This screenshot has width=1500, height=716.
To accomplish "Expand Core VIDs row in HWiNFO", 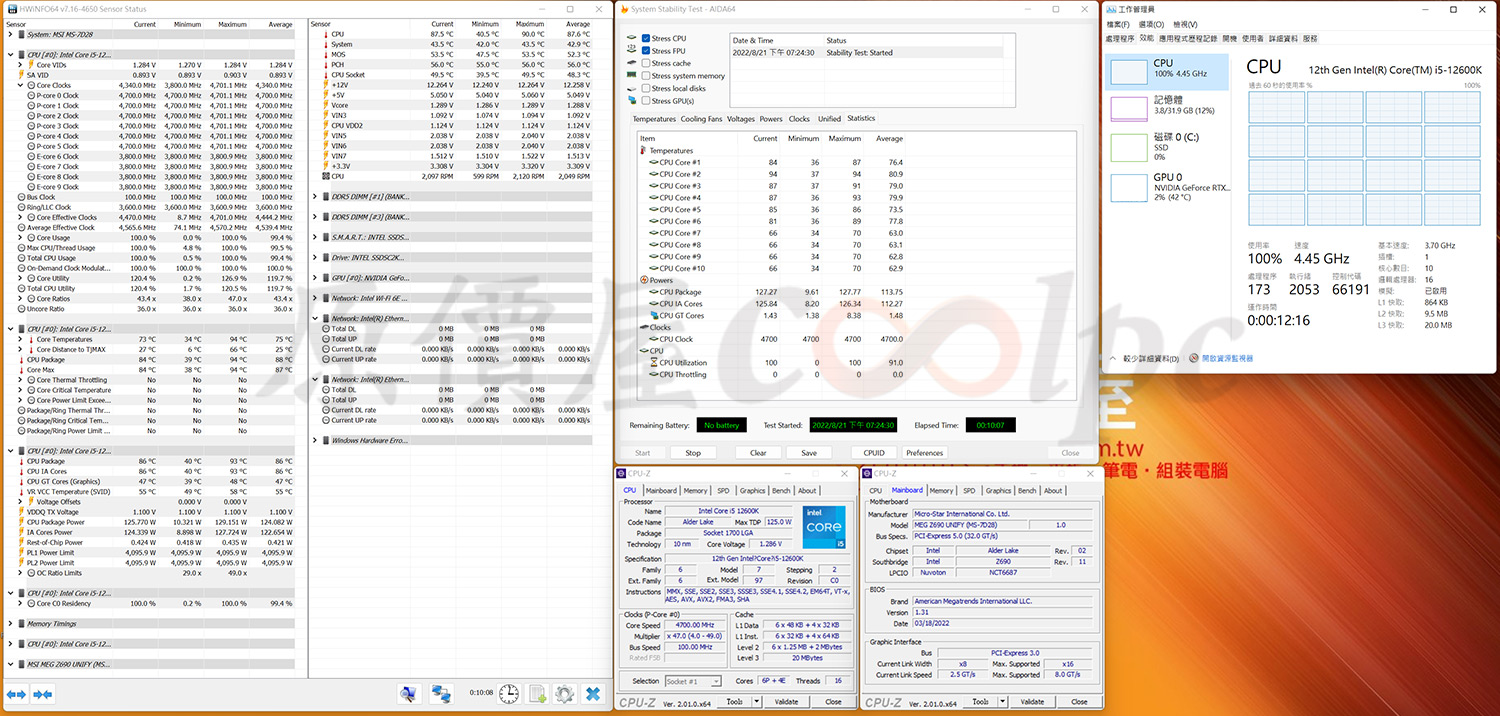I will (21, 65).
